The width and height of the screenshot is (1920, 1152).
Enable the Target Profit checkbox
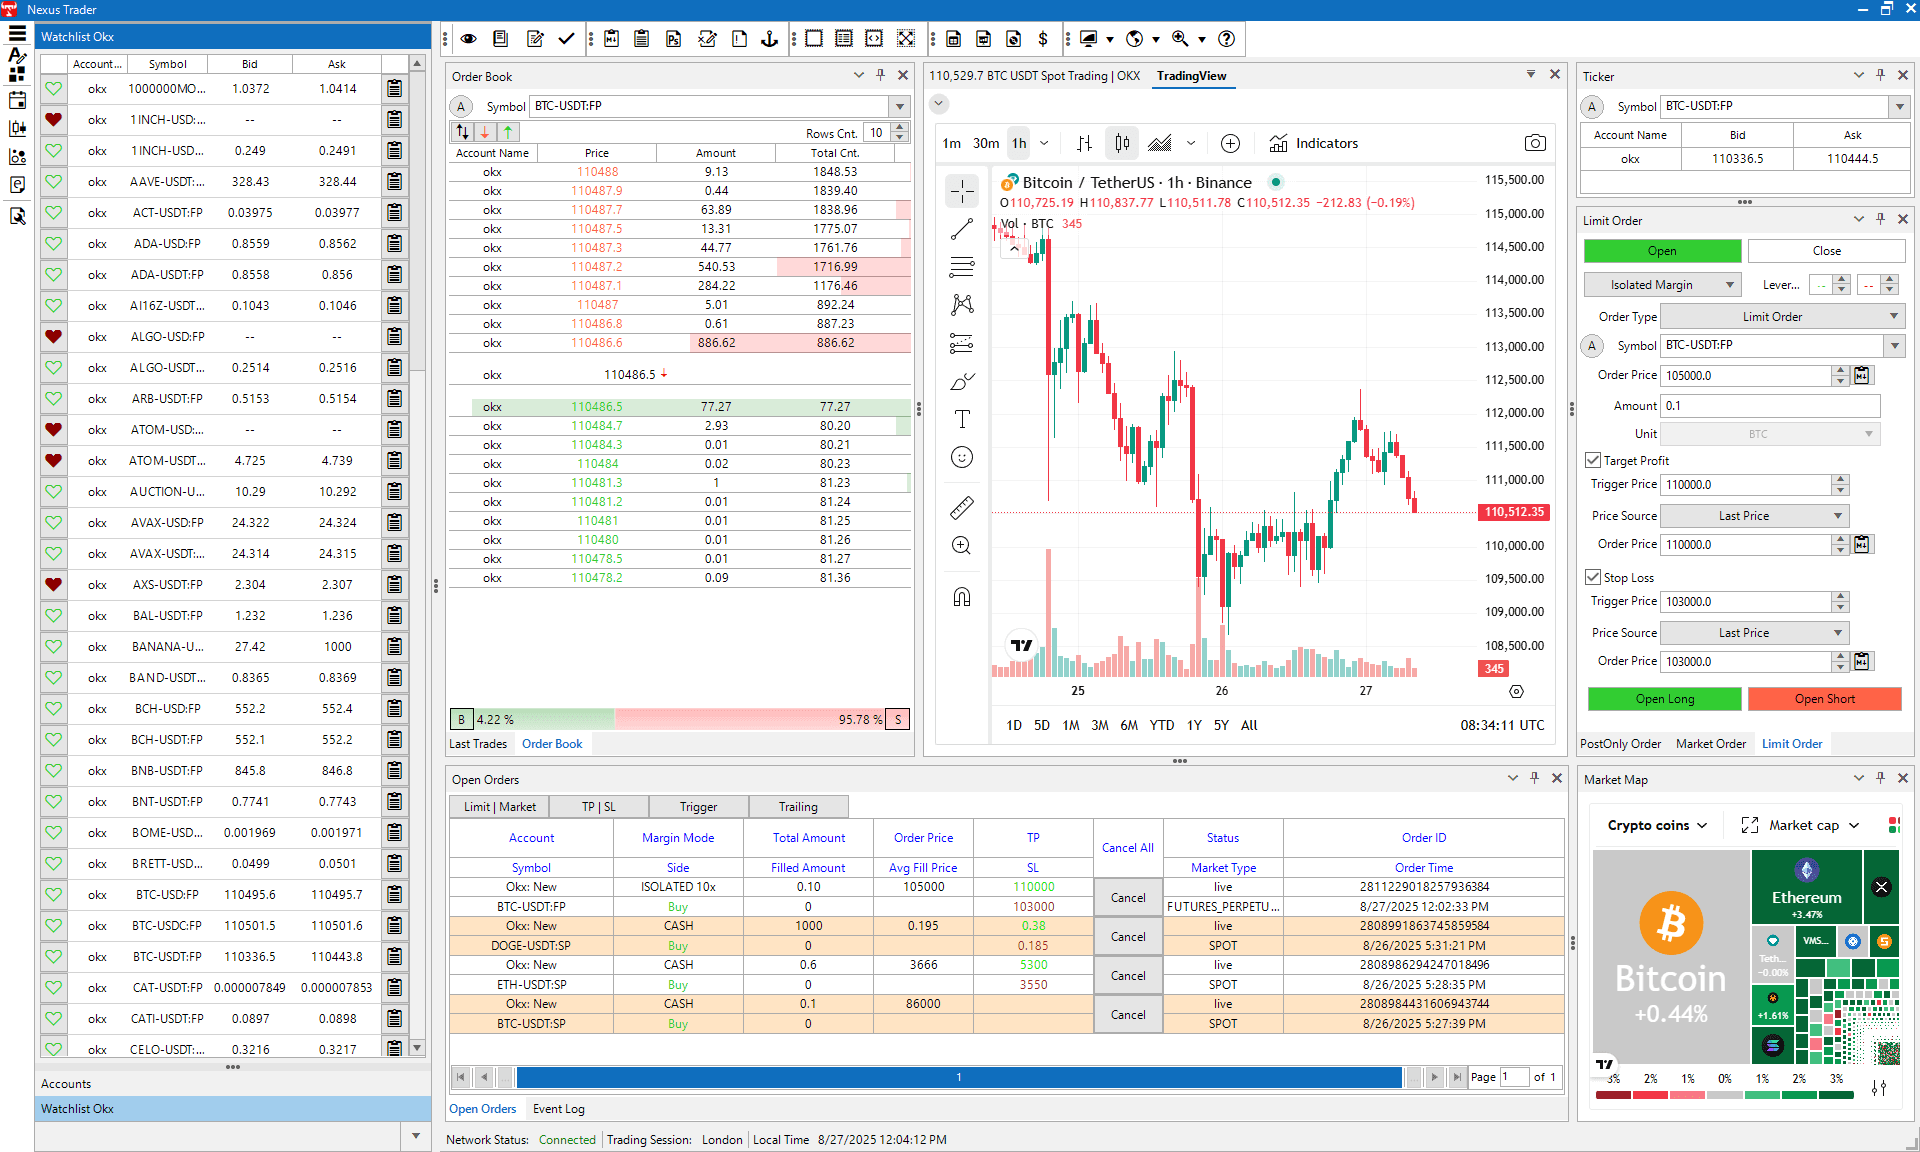point(1592,460)
